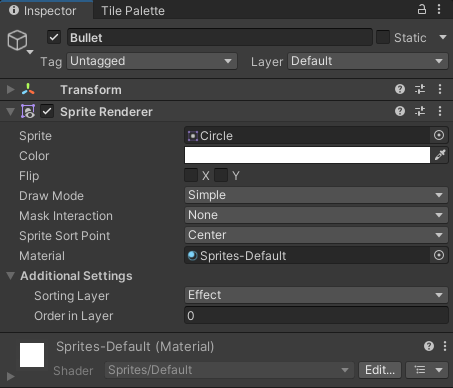Switch to the Tile Palette tab
Viewport: 453px width, 388px height.
point(133,11)
